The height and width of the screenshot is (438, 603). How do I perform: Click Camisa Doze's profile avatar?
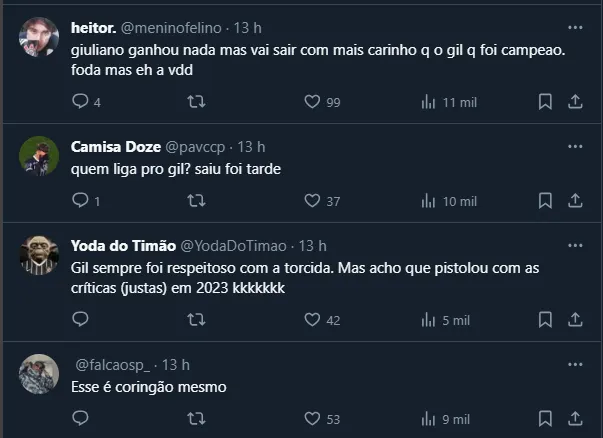point(39,155)
